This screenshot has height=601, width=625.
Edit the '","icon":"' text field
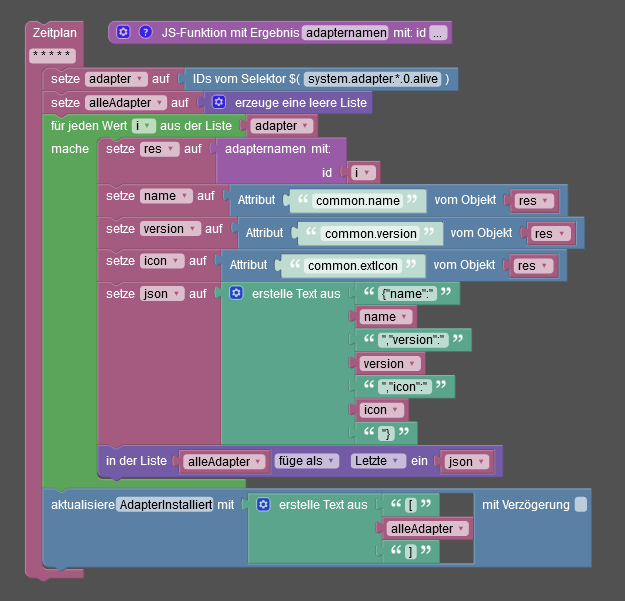point(405,387)
